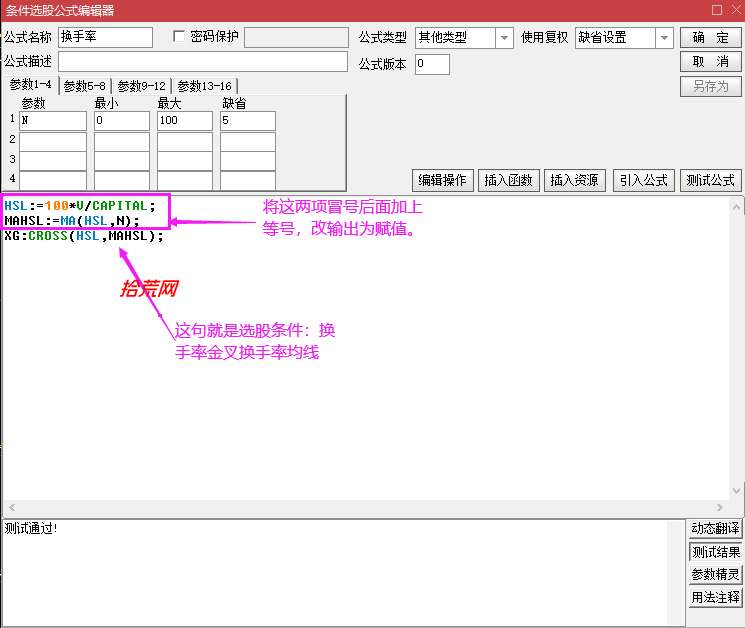Focus the 公式名称 field containing 换手率
745x628 pixels.
click(x=105, y=37)
